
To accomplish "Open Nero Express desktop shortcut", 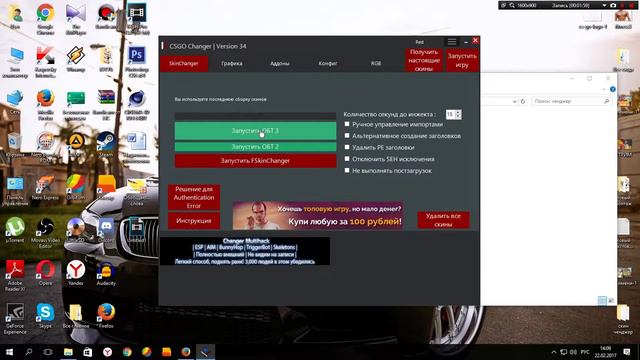I will tap(45, 188).
